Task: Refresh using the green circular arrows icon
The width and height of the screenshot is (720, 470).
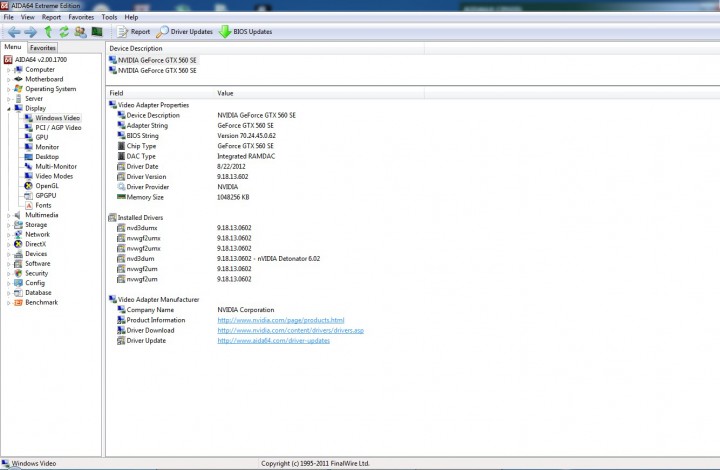Action: (x=64, y=32)
